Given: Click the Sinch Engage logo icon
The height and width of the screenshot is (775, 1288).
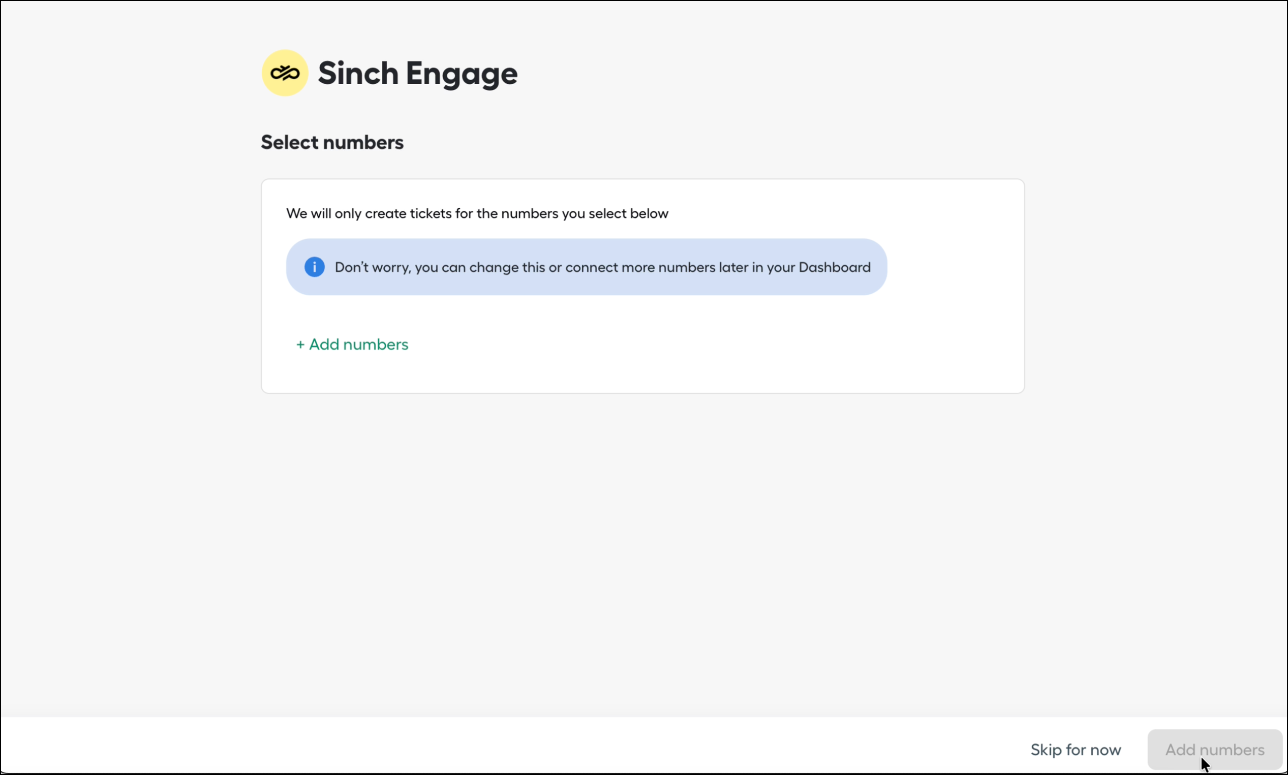Looking at the screenshot, I should 285,73.
